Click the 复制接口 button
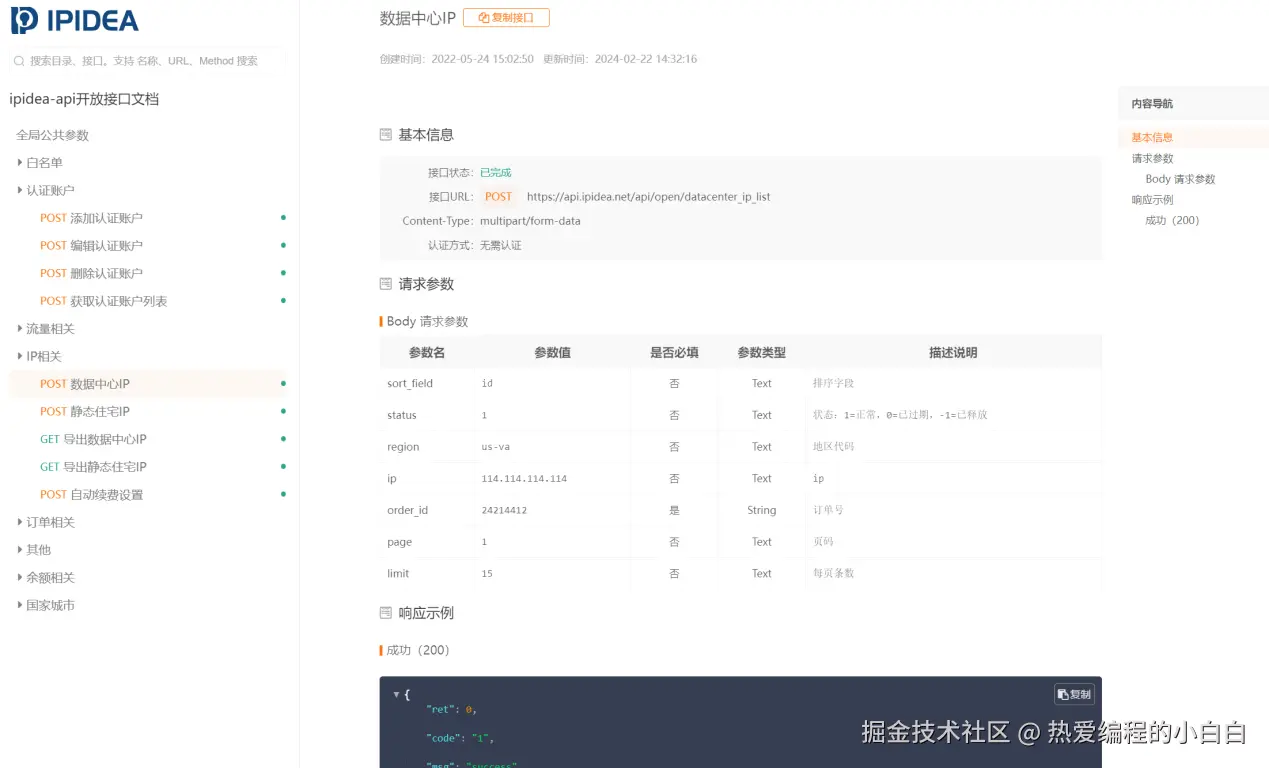The width and height of the screenshot is (1269, 768). [x=506, y=18]
